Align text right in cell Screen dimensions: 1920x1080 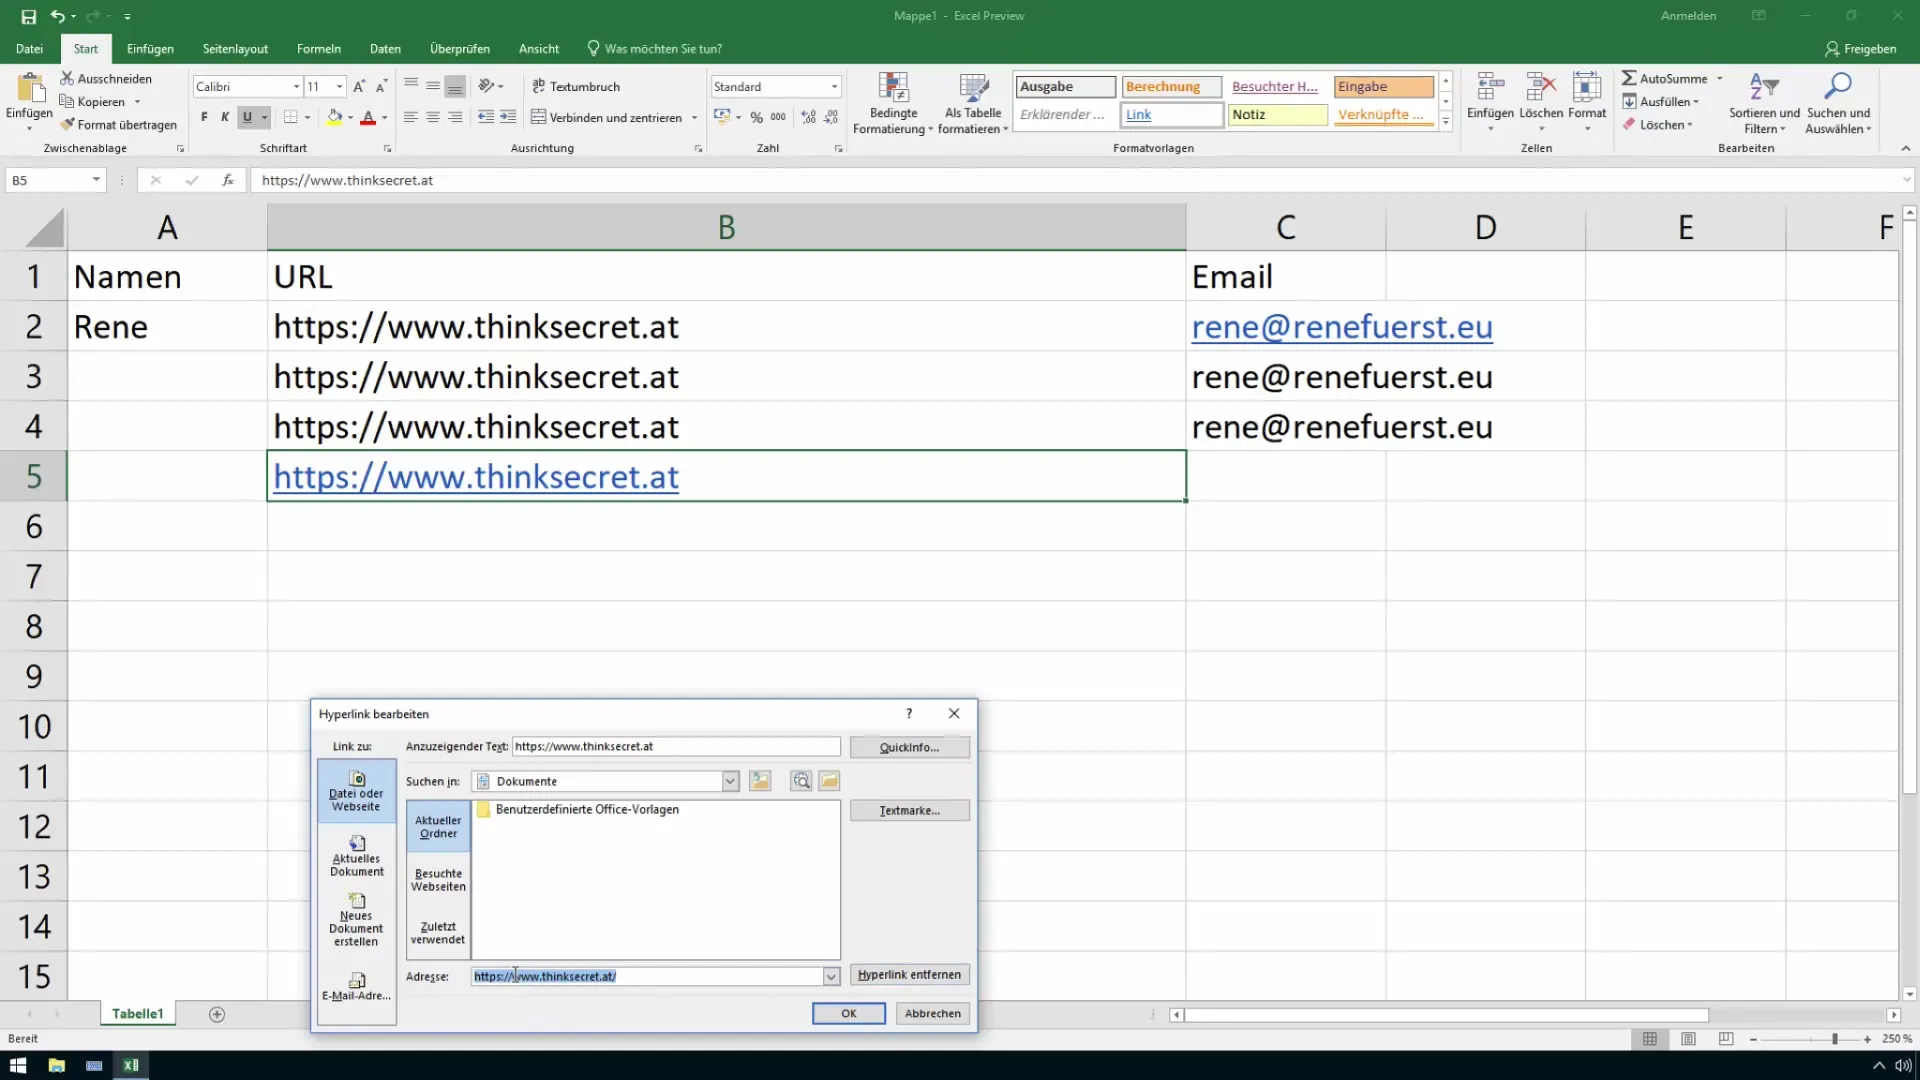pyautogui.click(x=455, y=117)
